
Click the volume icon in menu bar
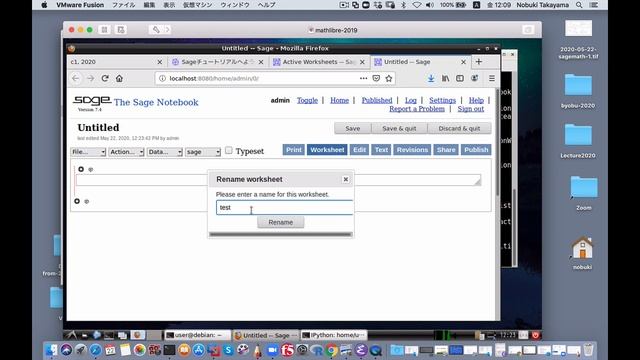(430, 5)
